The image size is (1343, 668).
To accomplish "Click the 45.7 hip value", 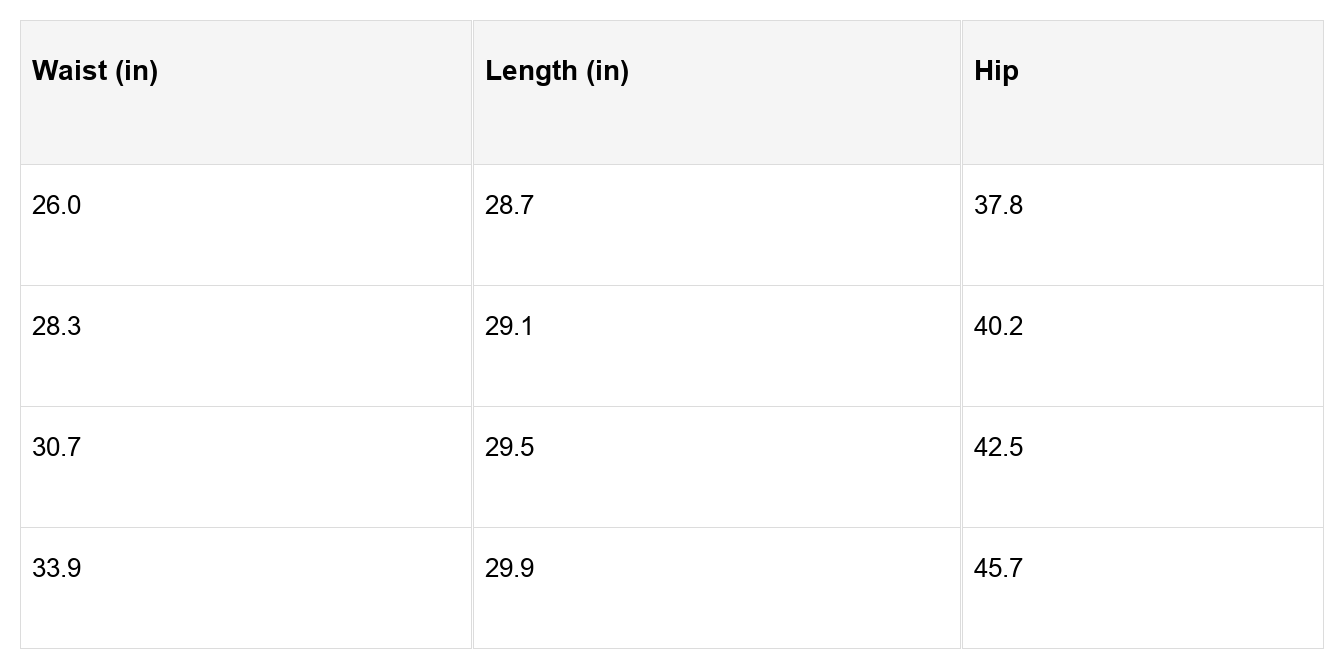I will tap(999, 569).
